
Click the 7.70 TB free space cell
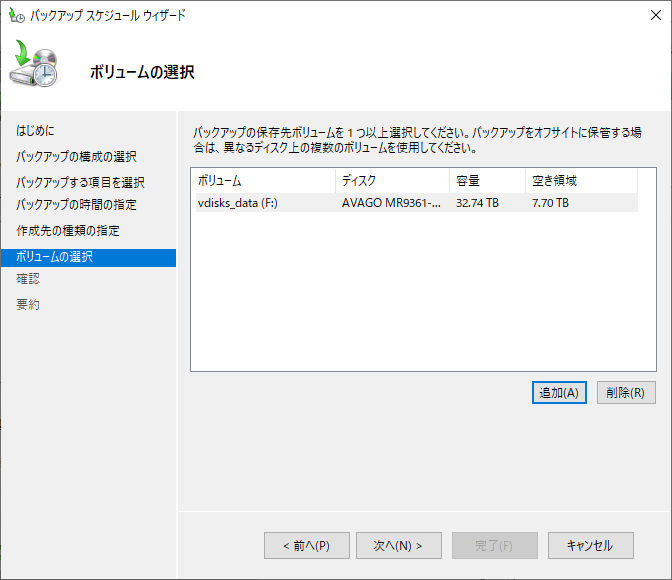(550, 203)
